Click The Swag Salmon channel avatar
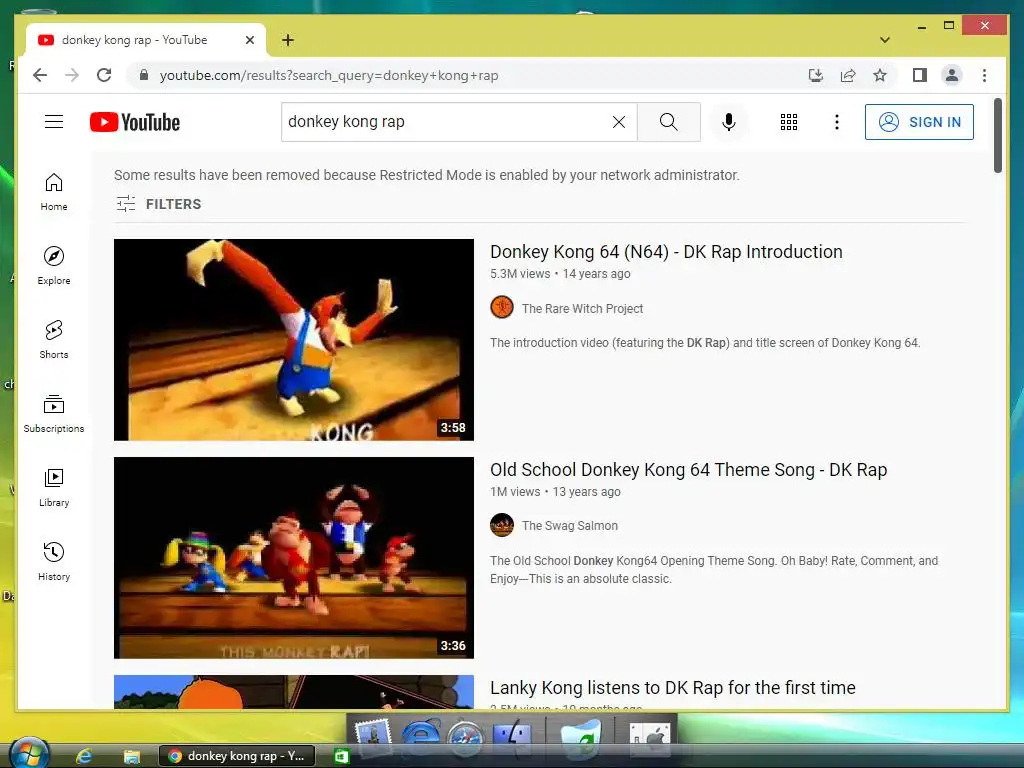The image size is (1024, 768). (x=502, y=524)
